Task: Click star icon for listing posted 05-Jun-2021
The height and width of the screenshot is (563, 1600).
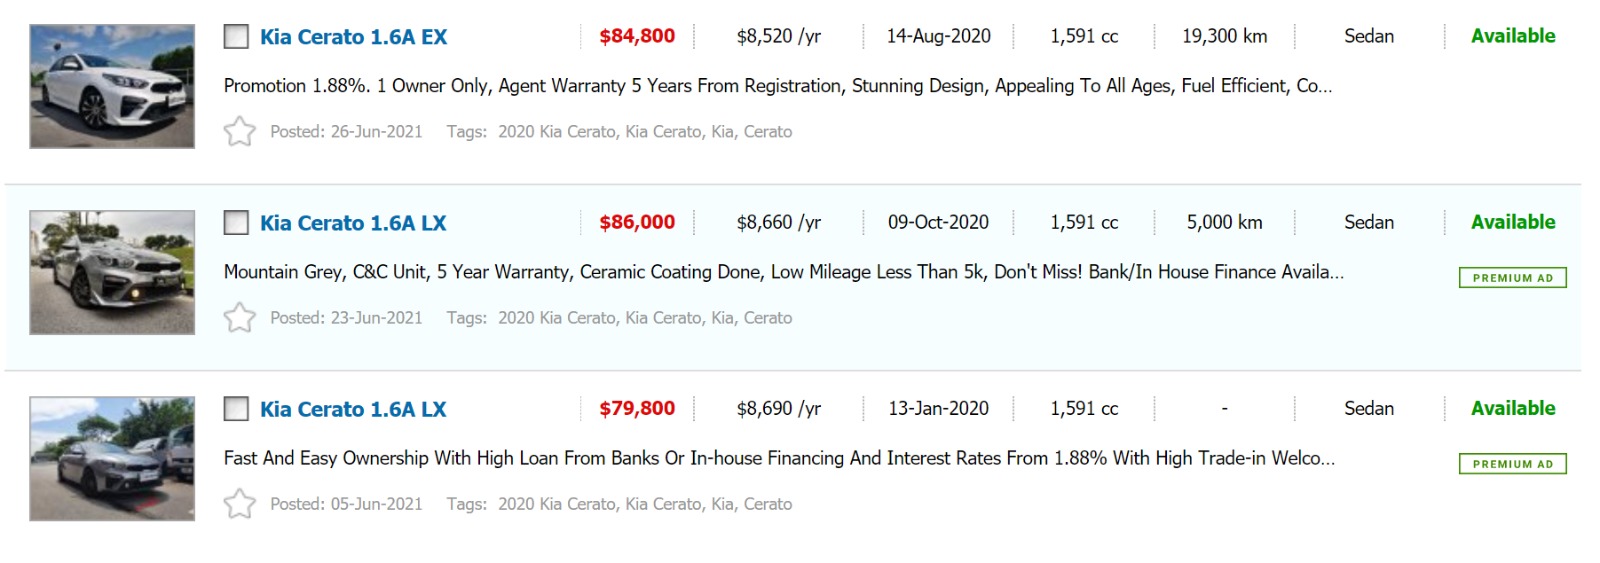Action: click(239, 503)
